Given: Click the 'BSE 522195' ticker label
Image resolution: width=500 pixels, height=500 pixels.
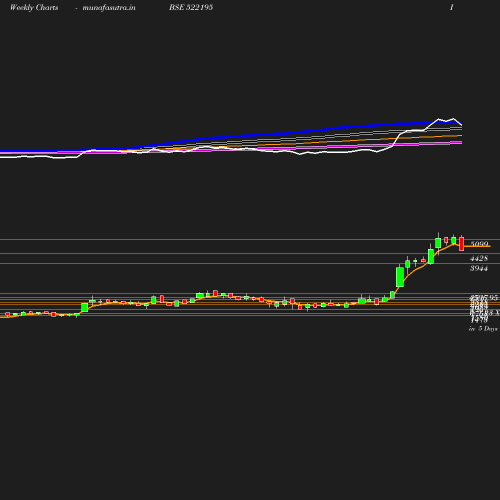Looking at the screenshot, I should [191, 7].
